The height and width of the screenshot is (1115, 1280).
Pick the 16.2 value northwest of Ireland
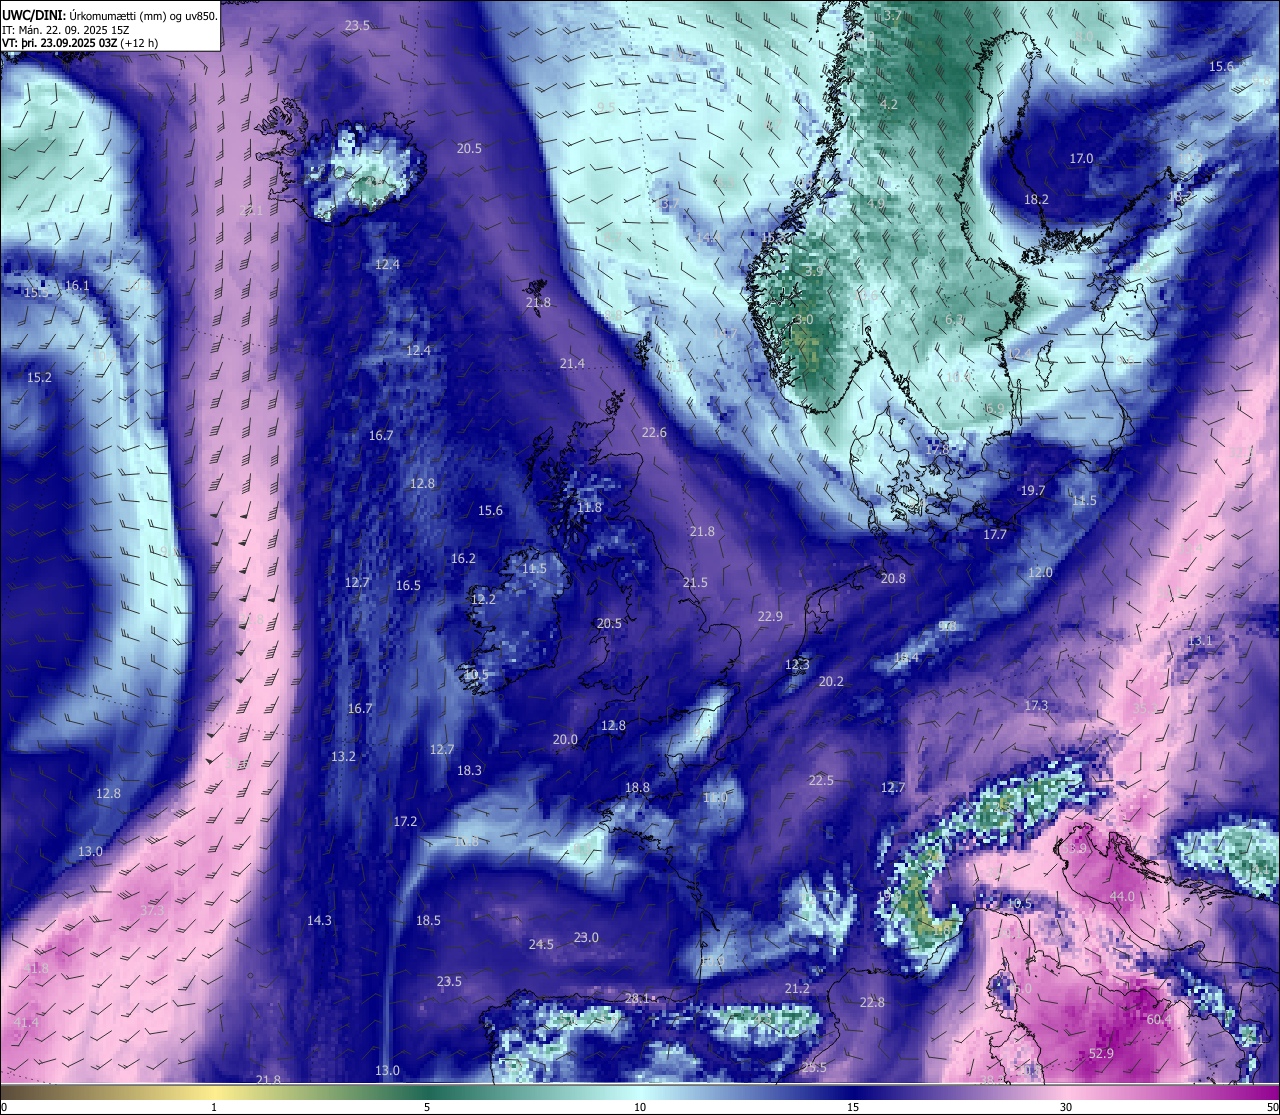pos(463,559)
